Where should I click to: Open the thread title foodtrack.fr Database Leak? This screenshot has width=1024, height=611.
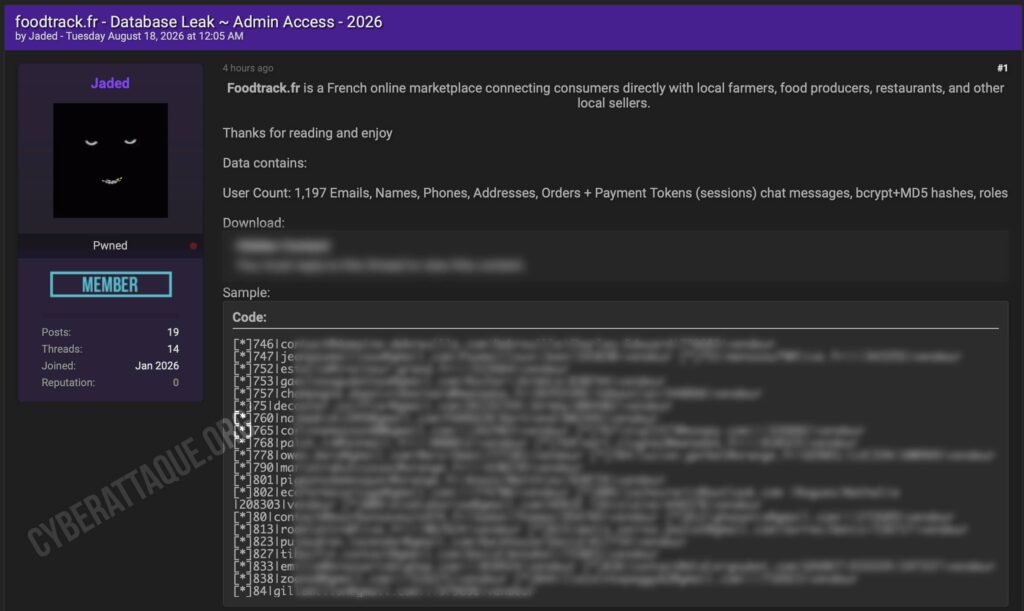199,22
